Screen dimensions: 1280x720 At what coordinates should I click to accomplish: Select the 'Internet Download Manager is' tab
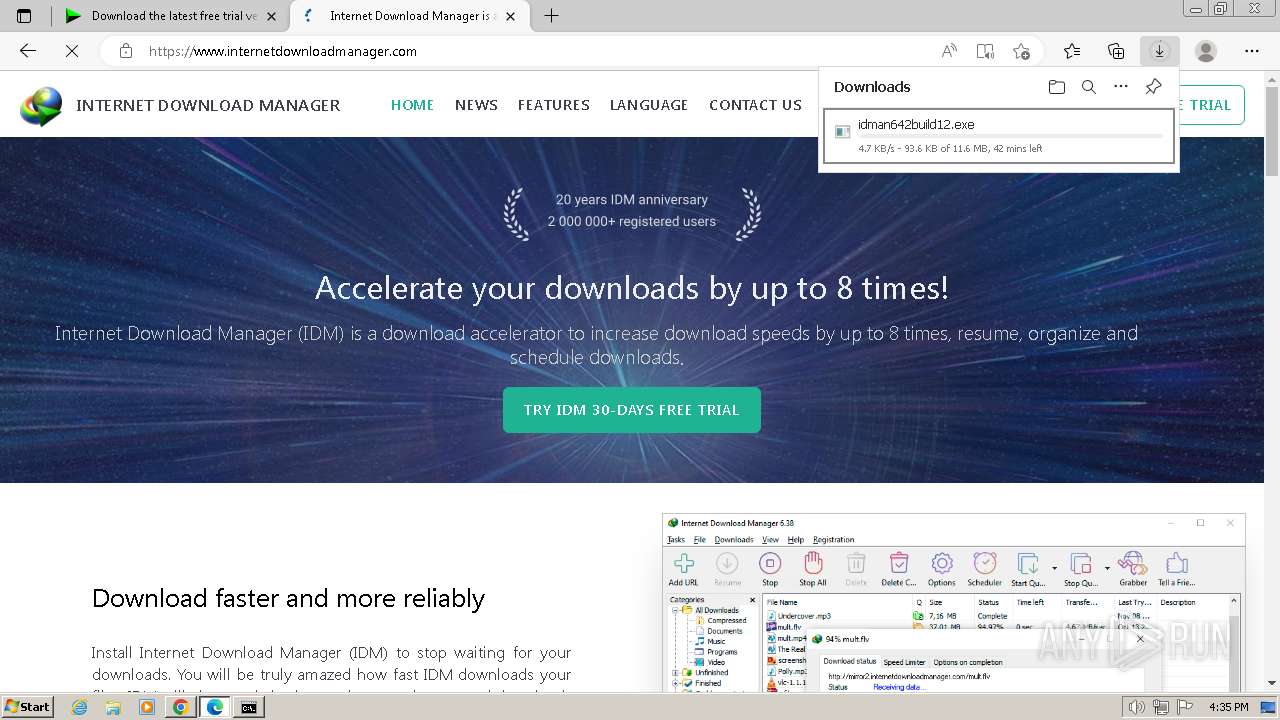(x=410, y=16)
